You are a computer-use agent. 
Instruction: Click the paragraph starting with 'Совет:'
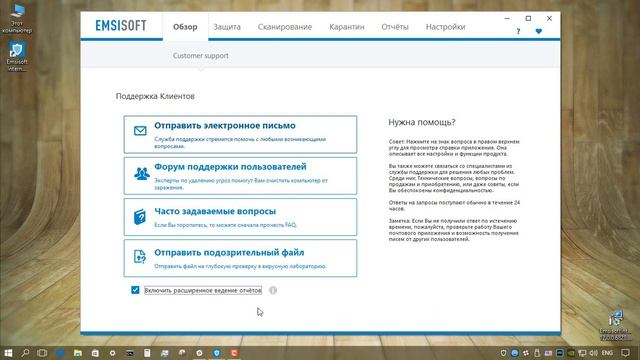point(454,148)
